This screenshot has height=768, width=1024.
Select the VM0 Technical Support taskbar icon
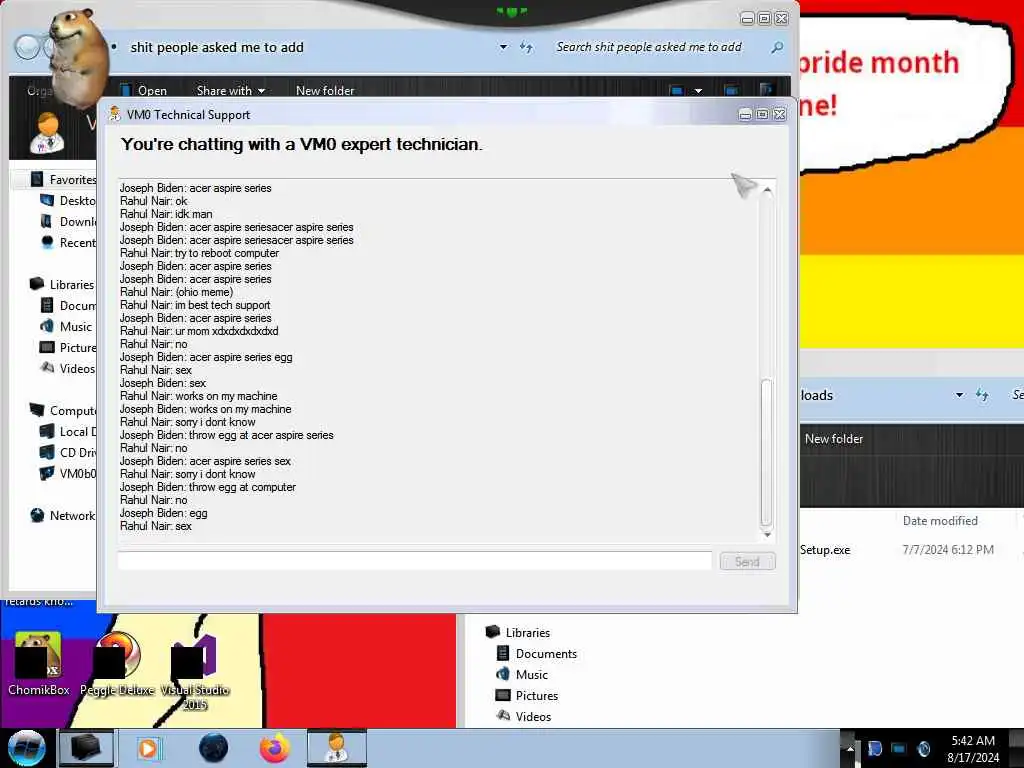click(x=337, y=748)
